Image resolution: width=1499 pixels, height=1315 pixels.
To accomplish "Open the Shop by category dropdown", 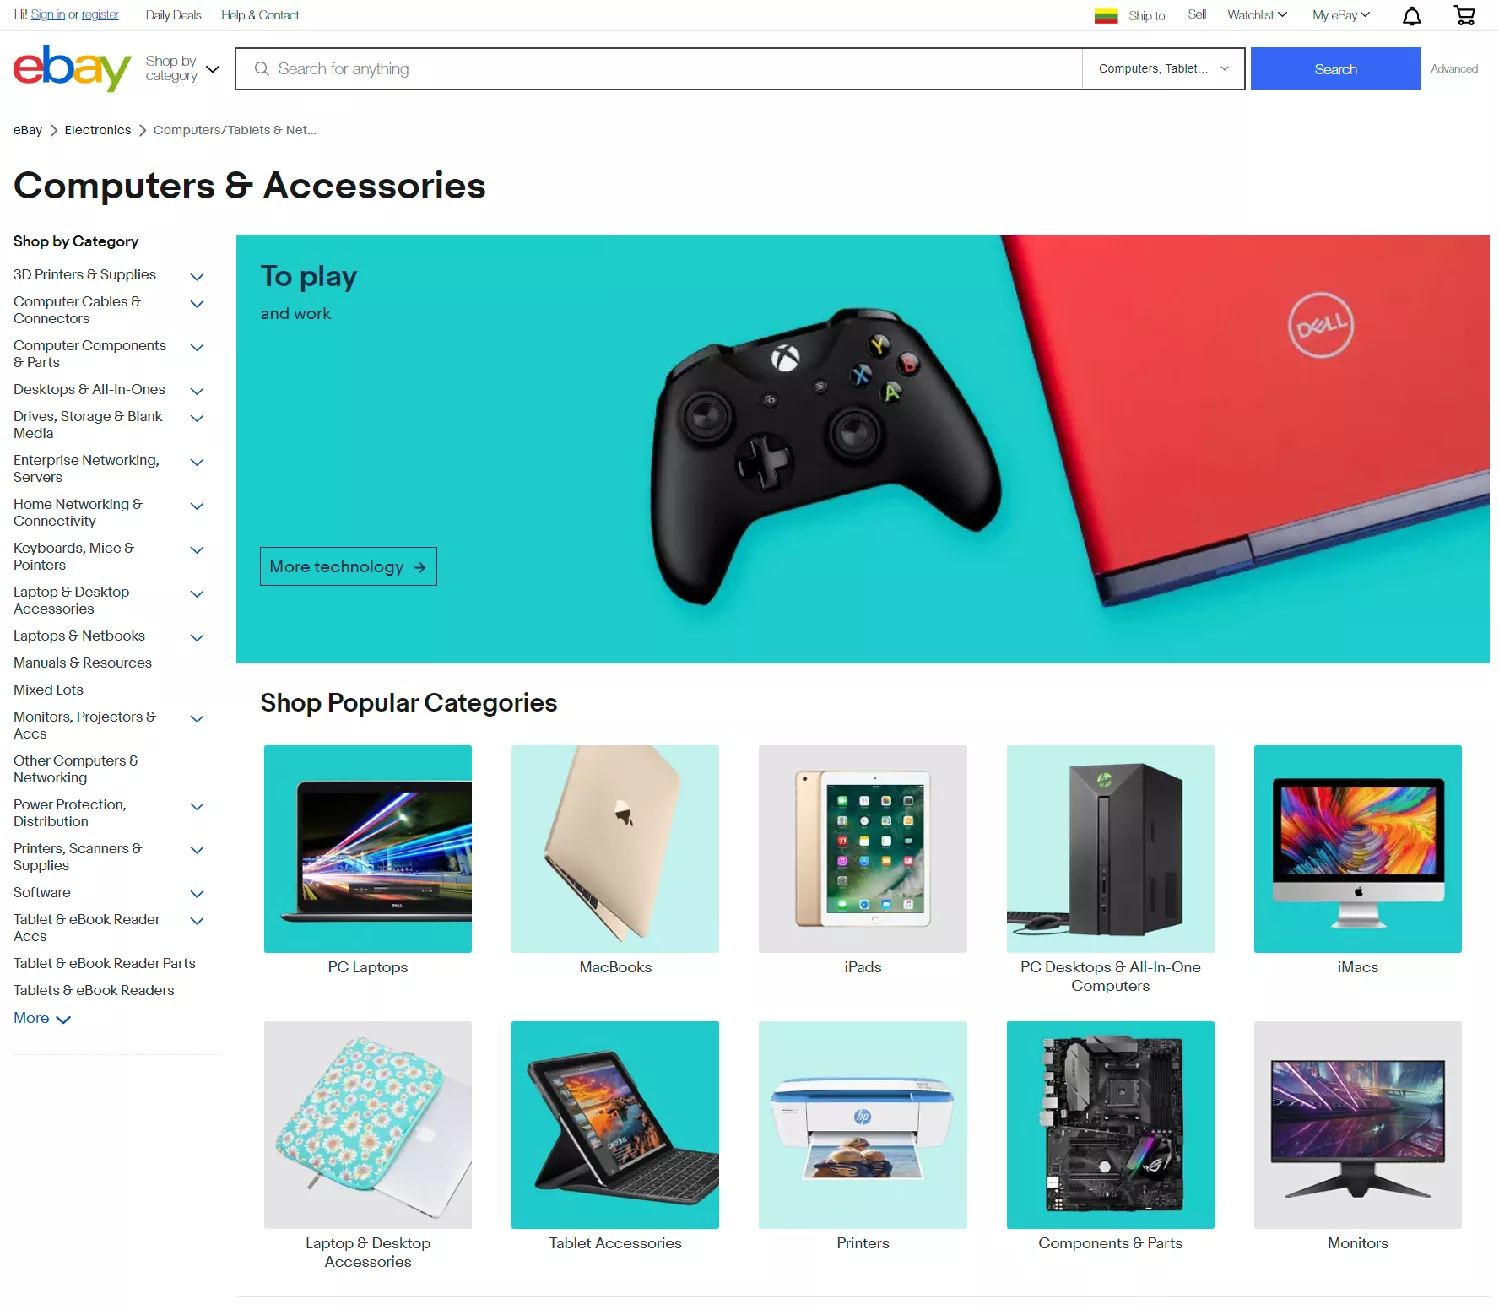I will pos(182,69).
